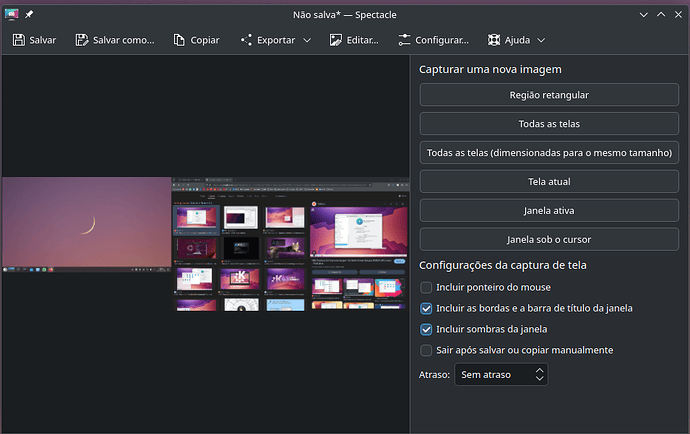Toggle the pin window icon
Screen dimensions: 690x434
29,15
